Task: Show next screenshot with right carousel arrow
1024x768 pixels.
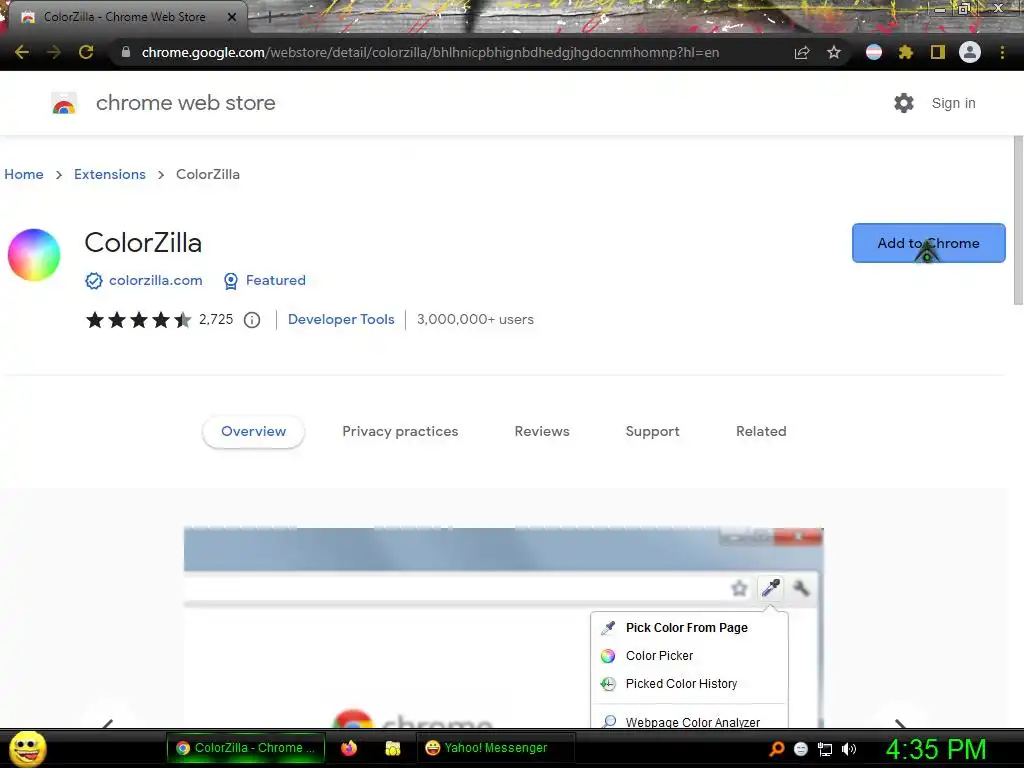Action: [900, 722]
